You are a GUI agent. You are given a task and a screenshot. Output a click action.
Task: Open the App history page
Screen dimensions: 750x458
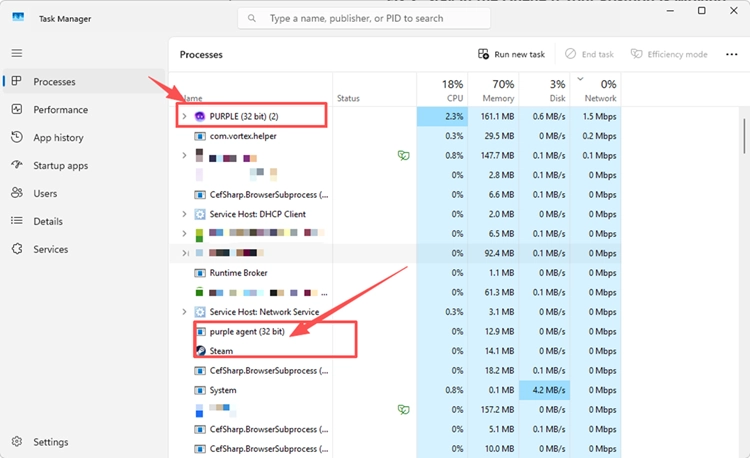pyautogui.click(x=85, y=138)
